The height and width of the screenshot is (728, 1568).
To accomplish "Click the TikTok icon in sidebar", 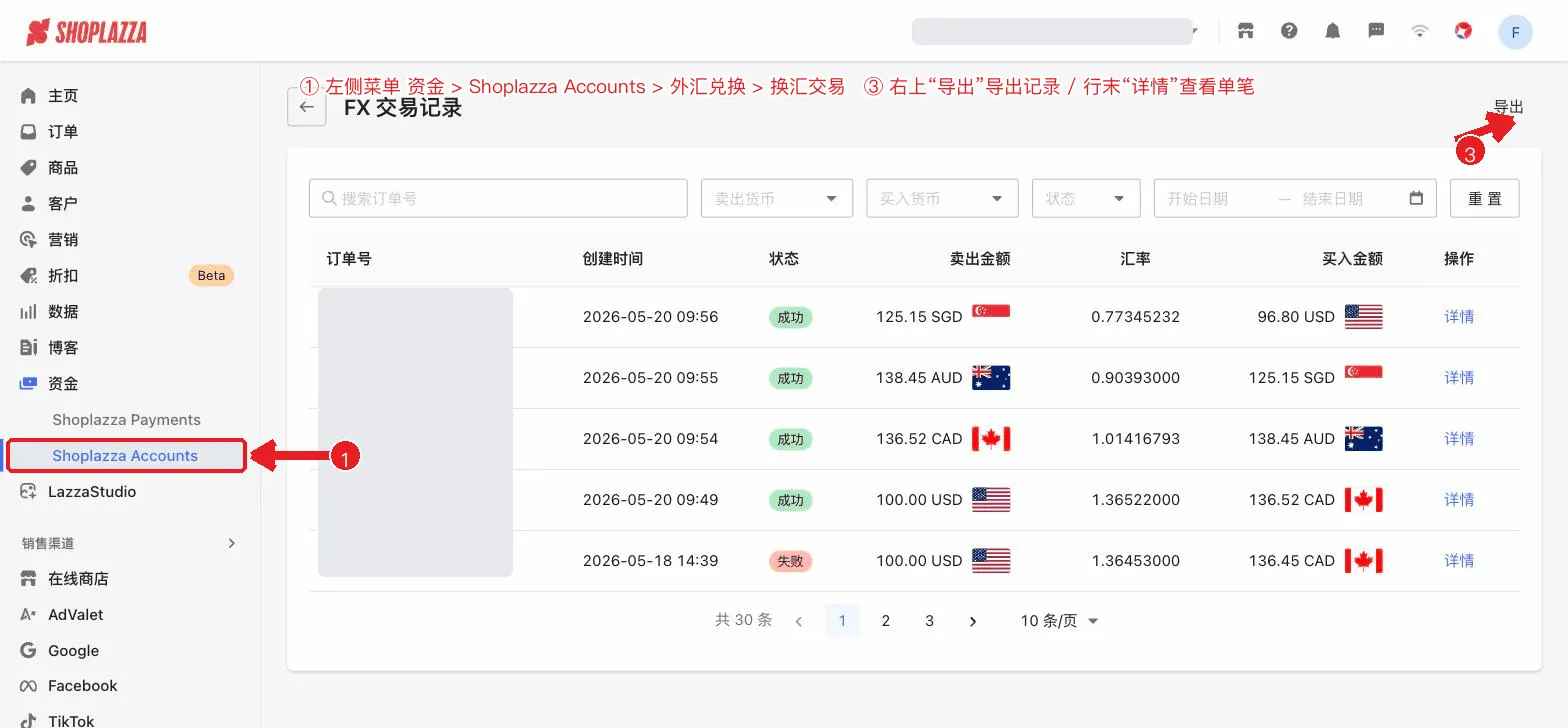I will (x=29, y=721).
